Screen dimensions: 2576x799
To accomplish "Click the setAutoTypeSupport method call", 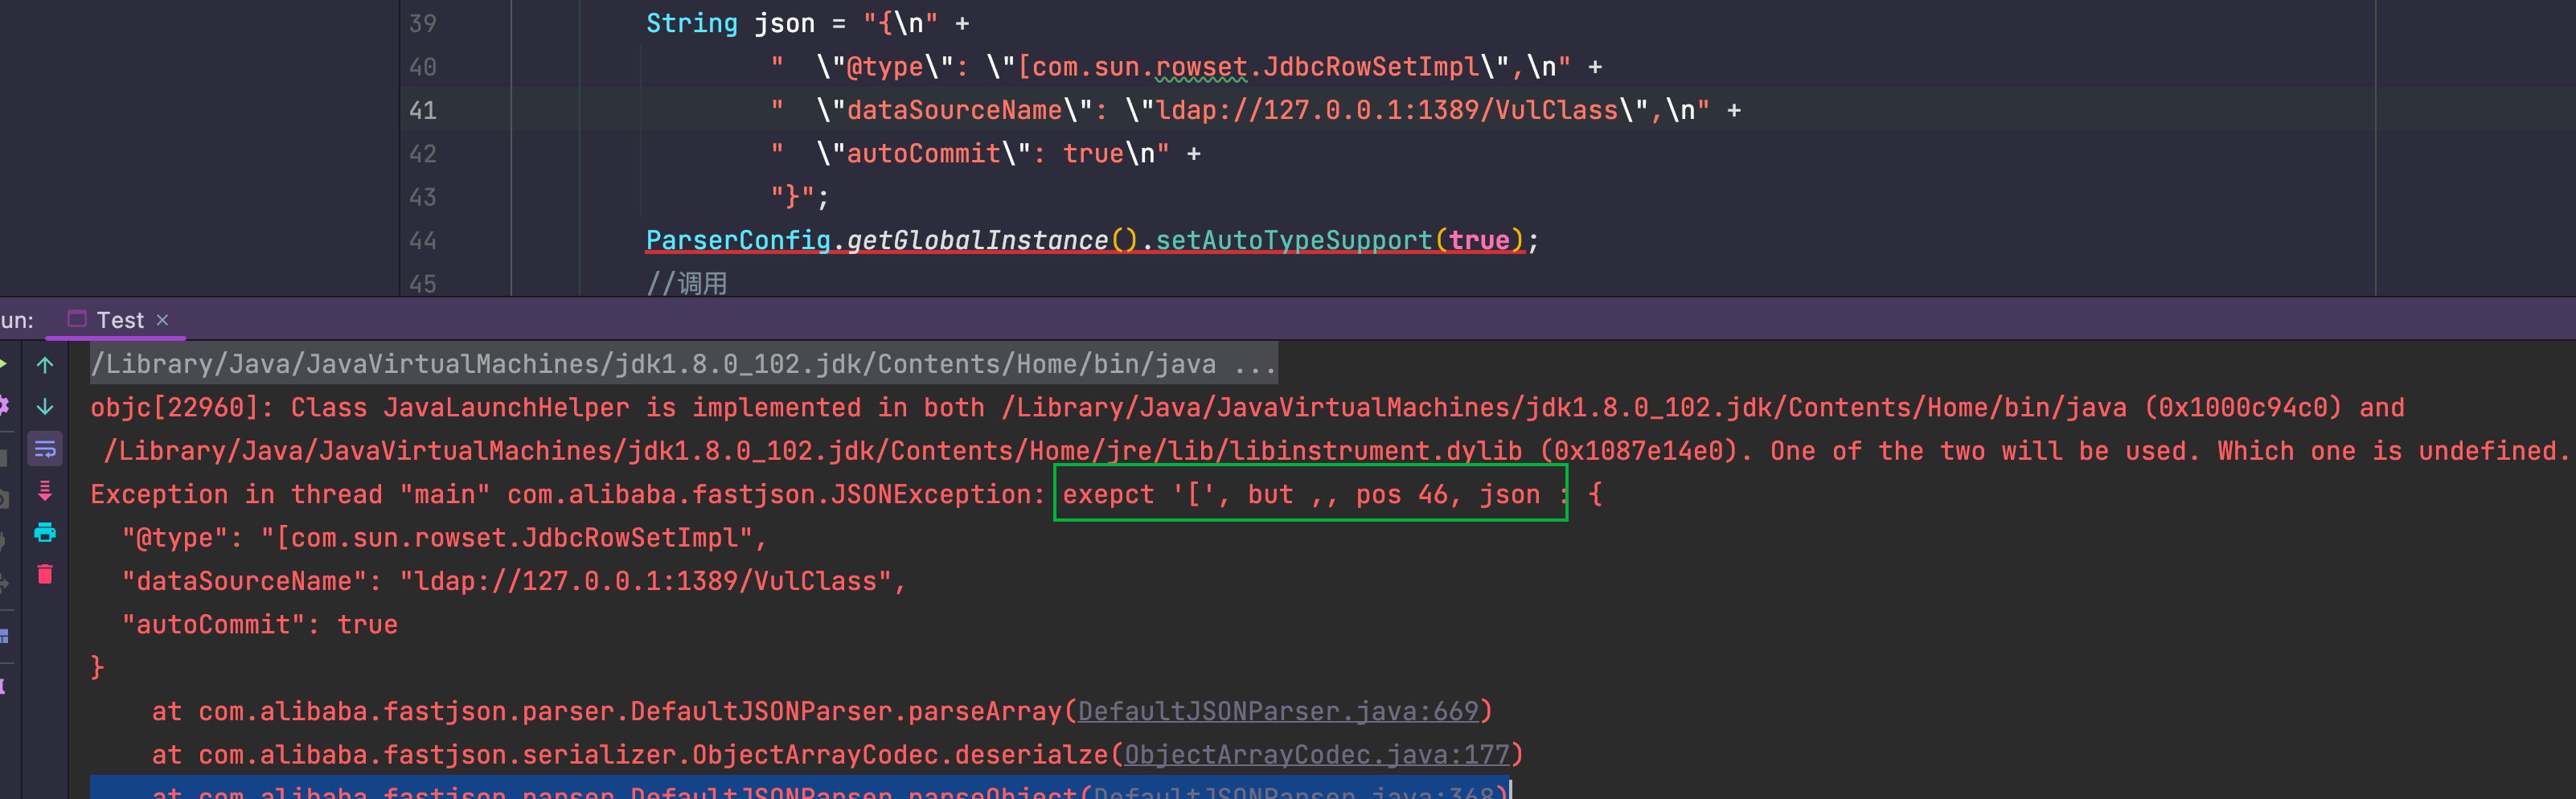I will 1294,240.
